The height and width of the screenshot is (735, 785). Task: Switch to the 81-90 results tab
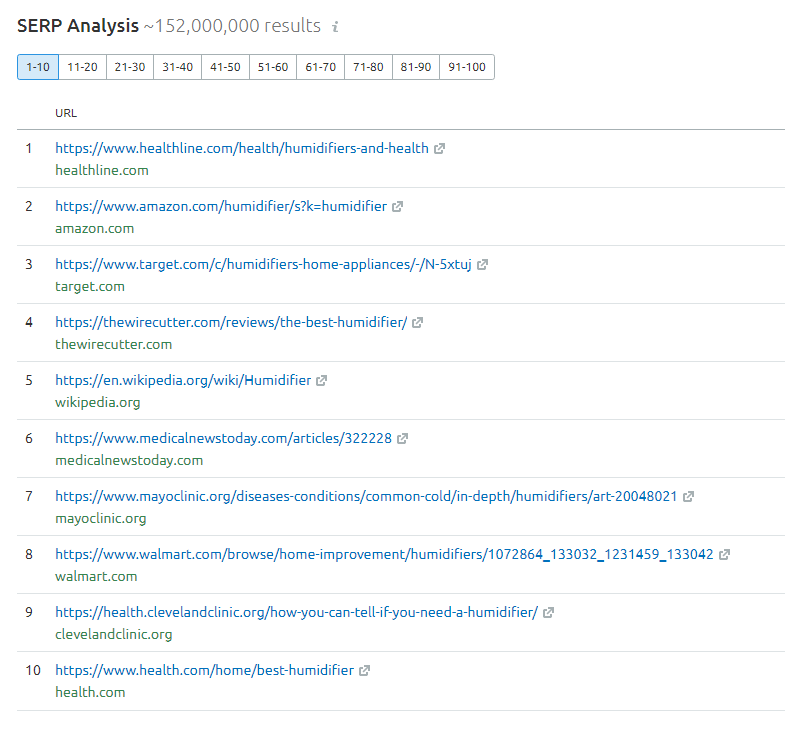click(x=416, y=67)
